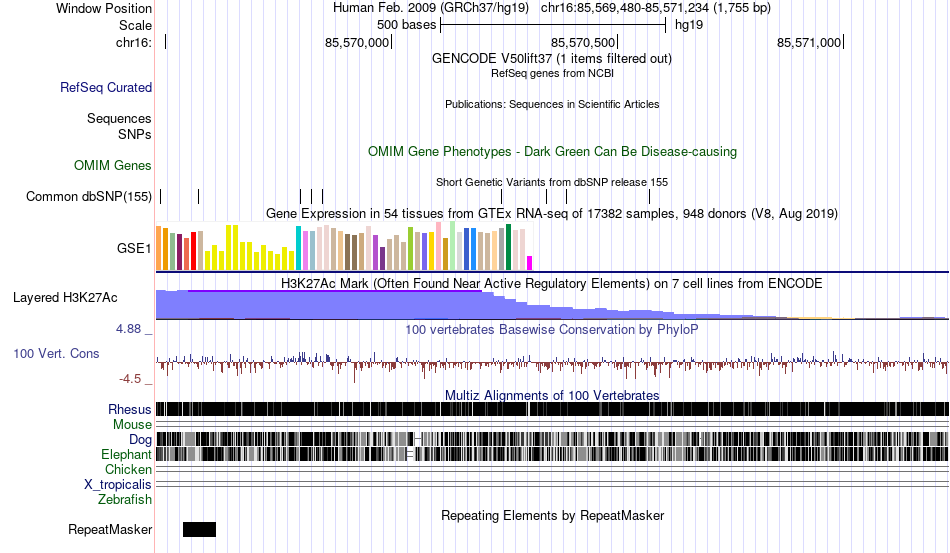Click the 85,570,000 ruler coordinate
The width and height of the screenshot is (950, 553).
click(357, 42)
